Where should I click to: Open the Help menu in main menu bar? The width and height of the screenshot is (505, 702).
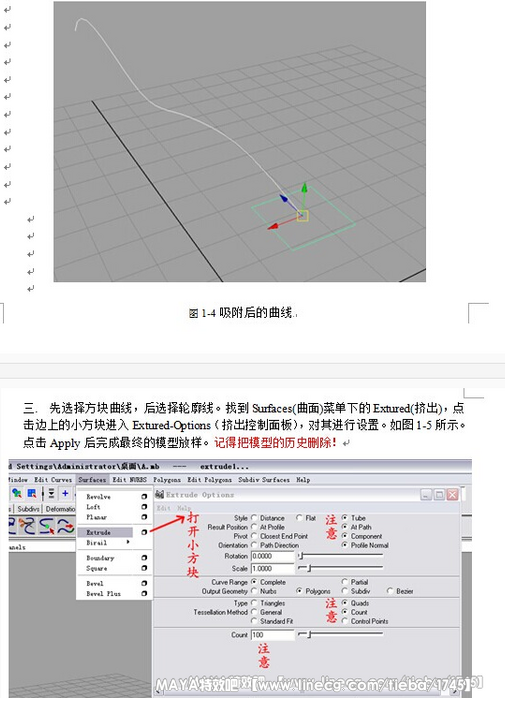click(303, 479)
